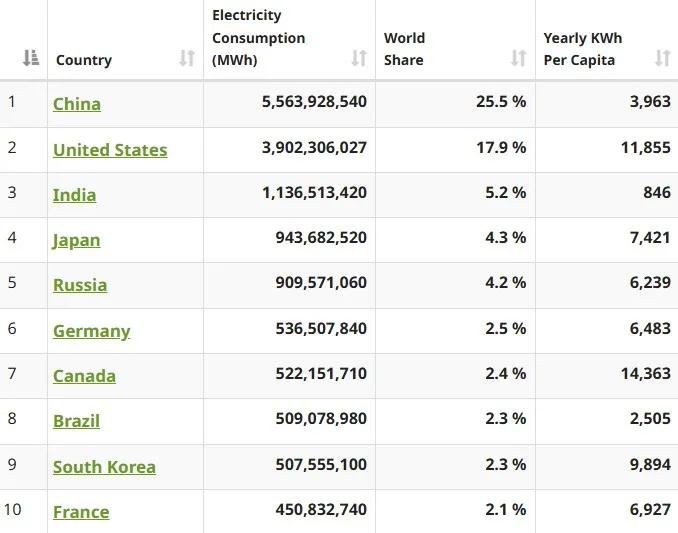Select China's consumption value 5,563,928,540
Image resolution: width=678 pixels, height=533 pixels.
pos(314,102)
